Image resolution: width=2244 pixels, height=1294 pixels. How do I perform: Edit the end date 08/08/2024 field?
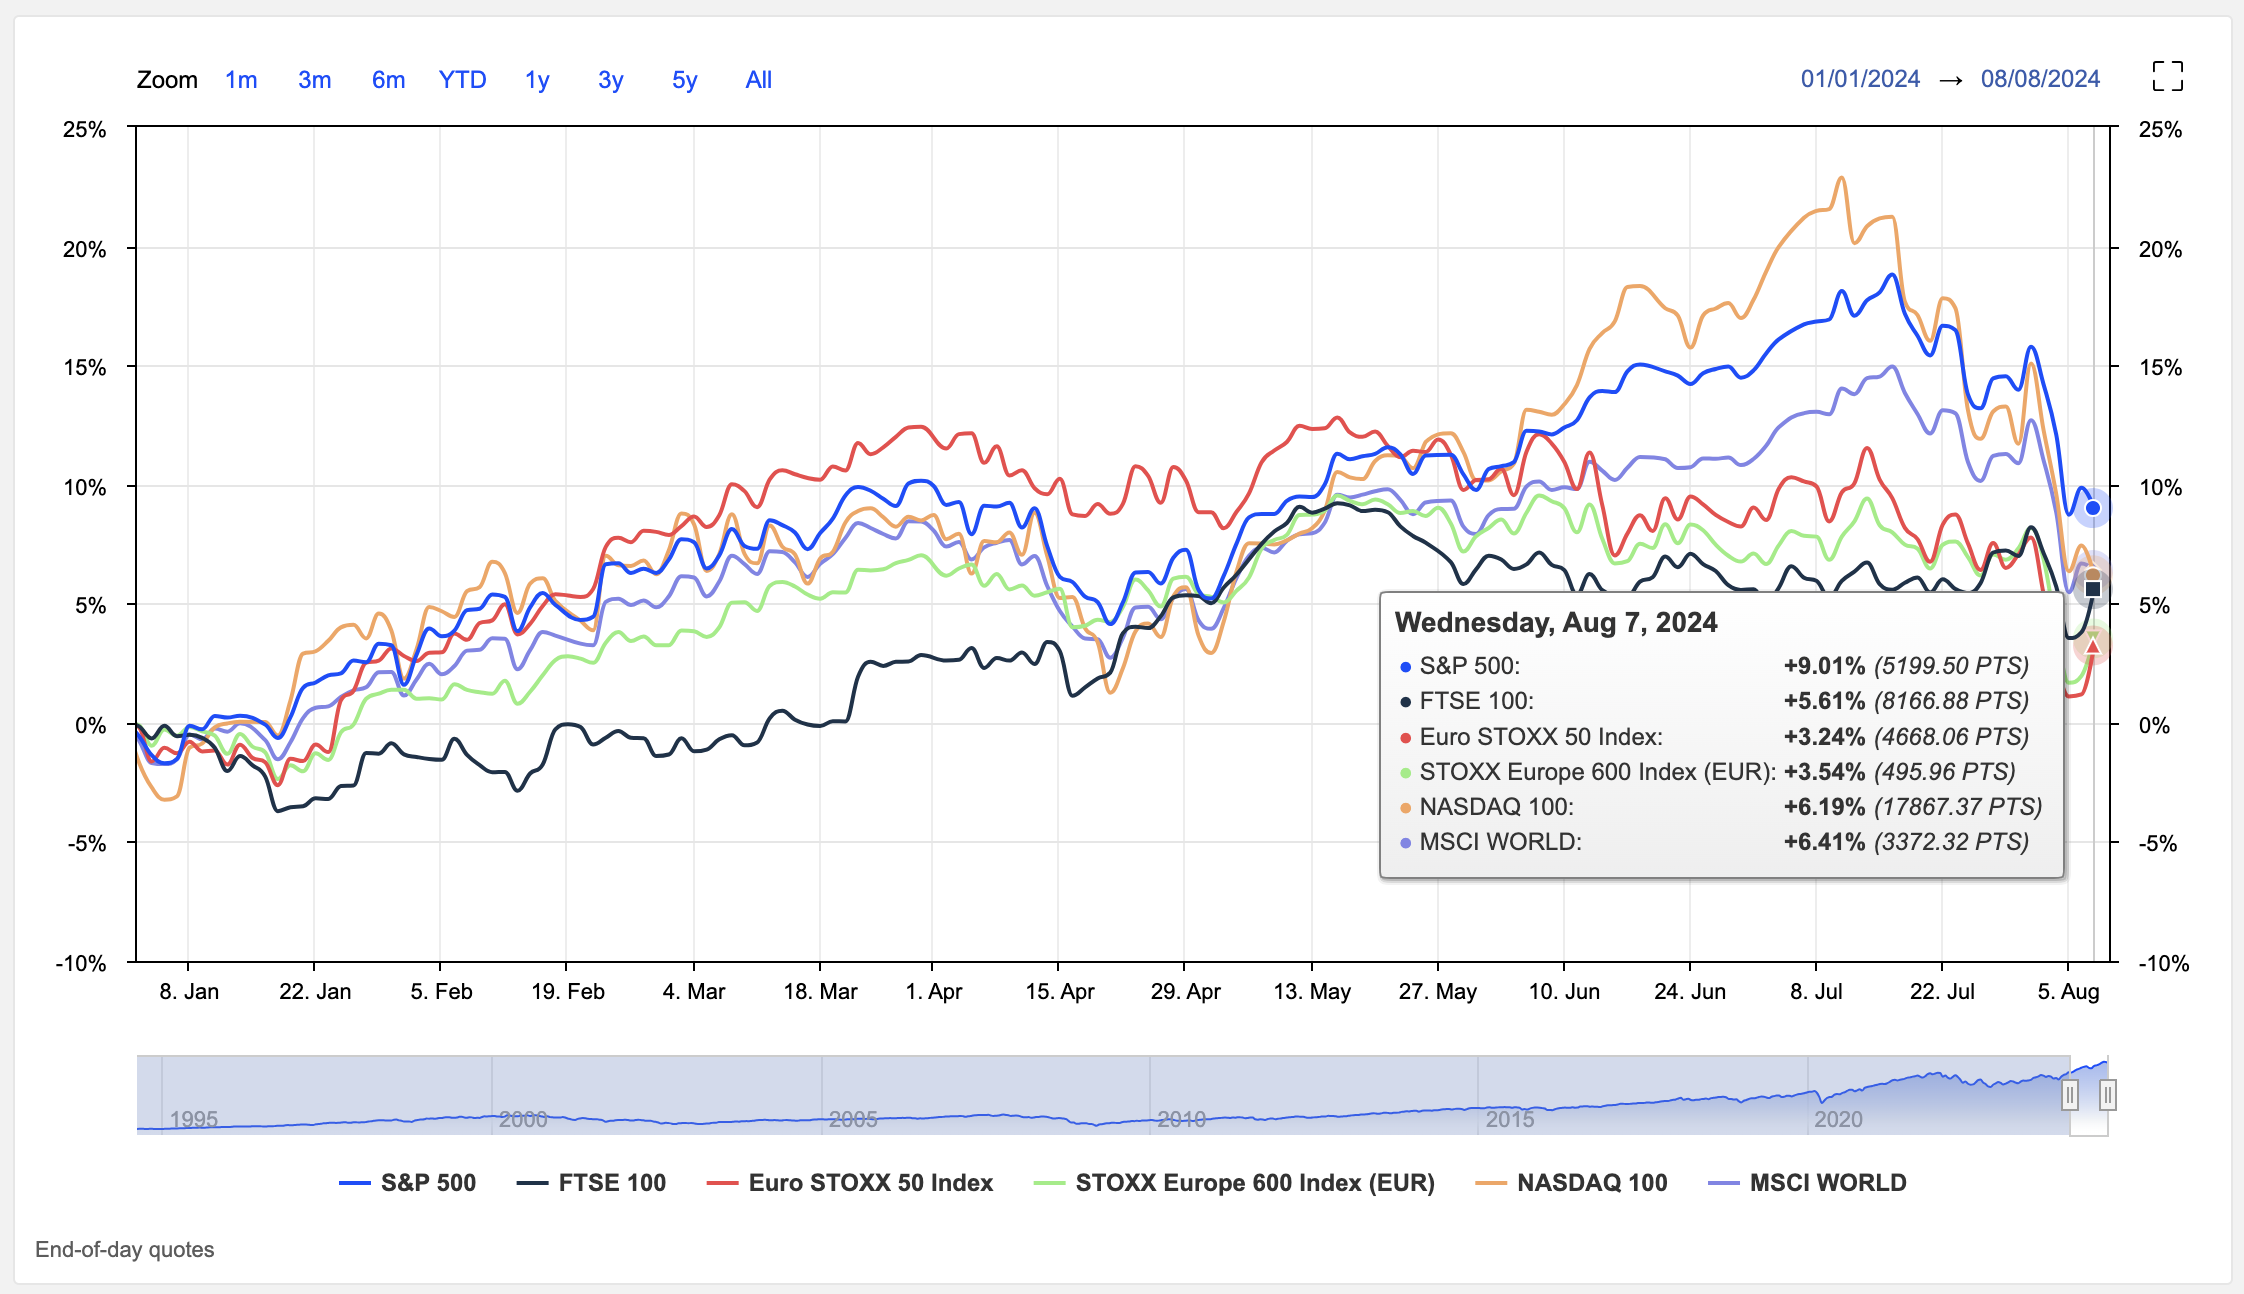coord(2040,79)
